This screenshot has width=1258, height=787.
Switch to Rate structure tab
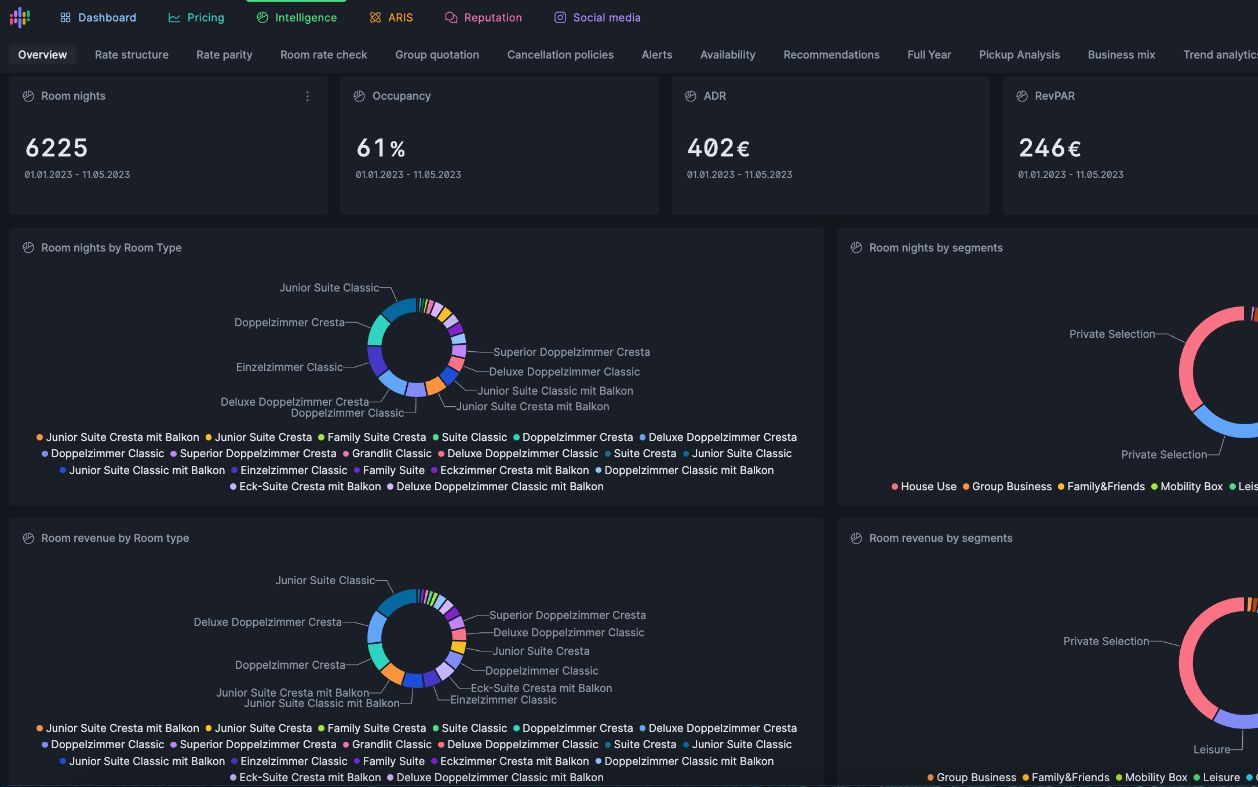(x=132, y=55)
